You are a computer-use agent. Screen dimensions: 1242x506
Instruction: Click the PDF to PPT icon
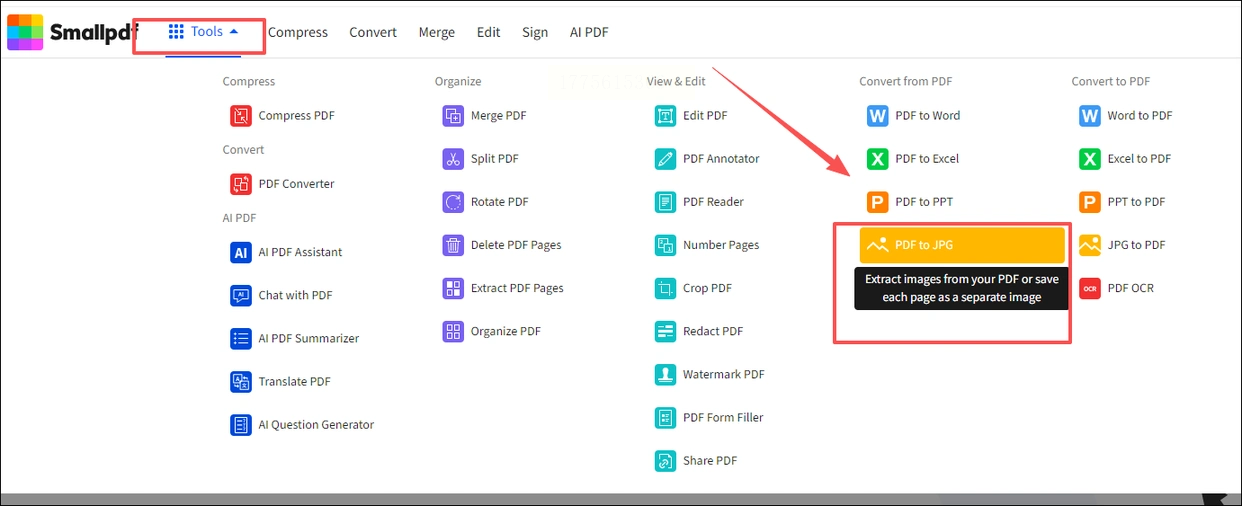877,202
